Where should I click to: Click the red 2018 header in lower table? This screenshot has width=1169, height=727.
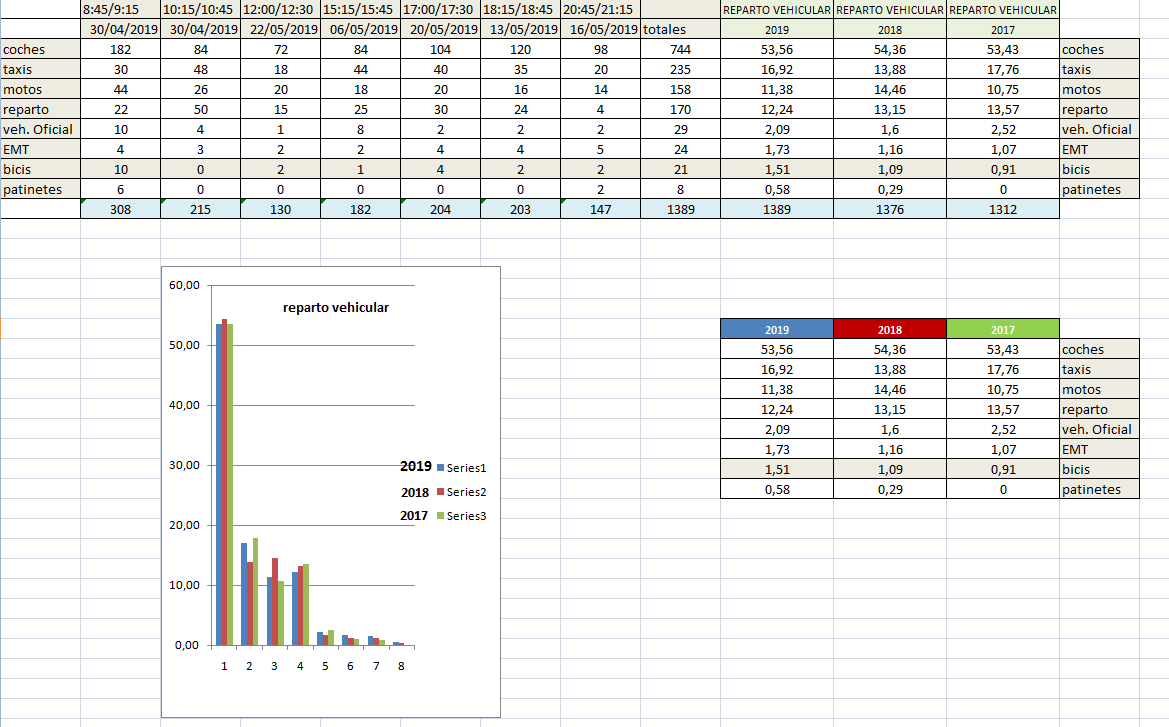(x=889, y=329)
